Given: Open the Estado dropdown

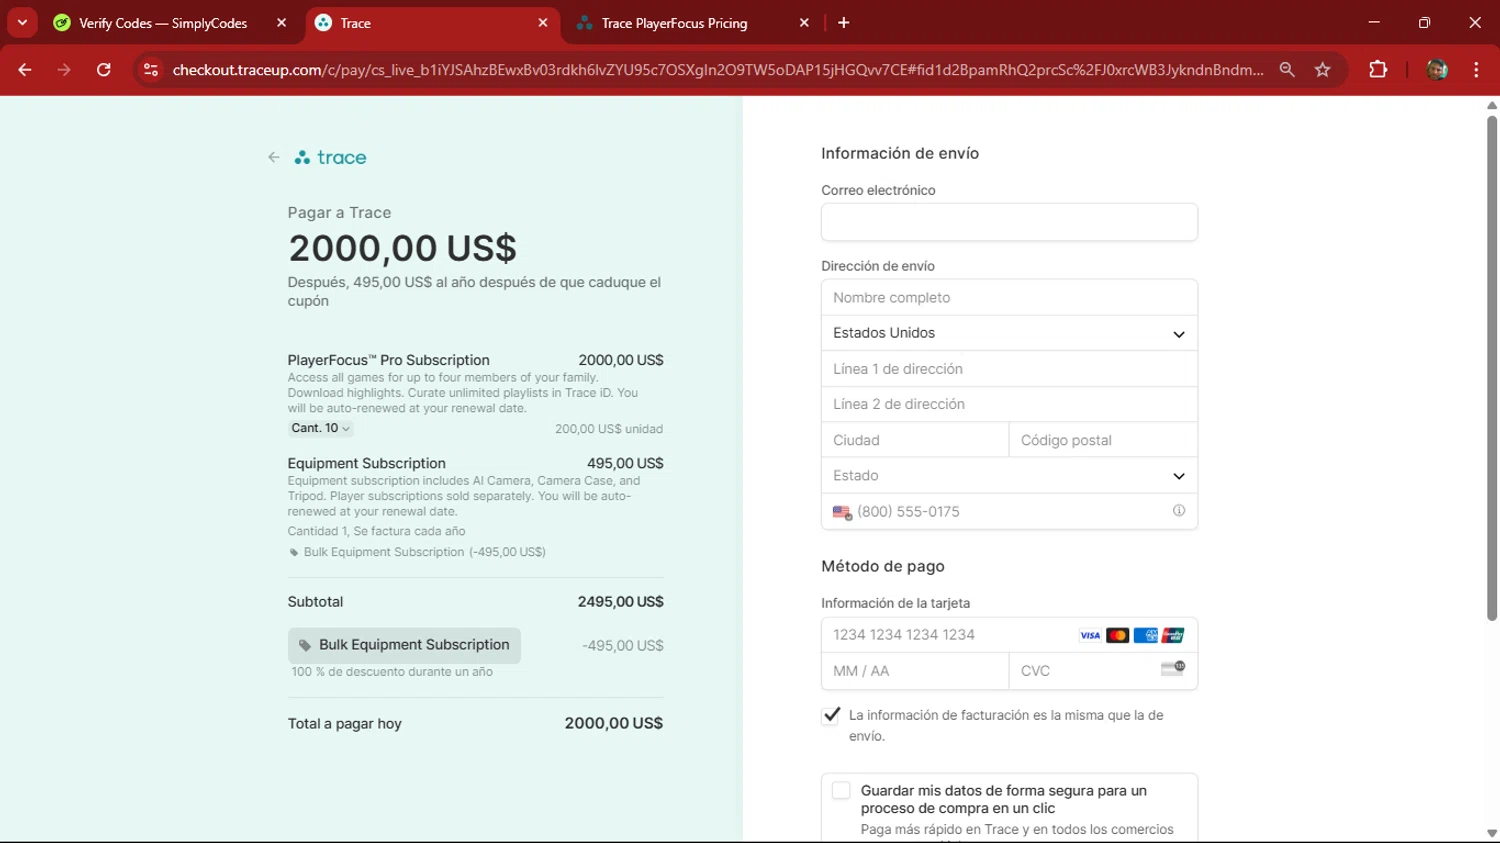Looking at the screenshot, I should pos(1009,476).
